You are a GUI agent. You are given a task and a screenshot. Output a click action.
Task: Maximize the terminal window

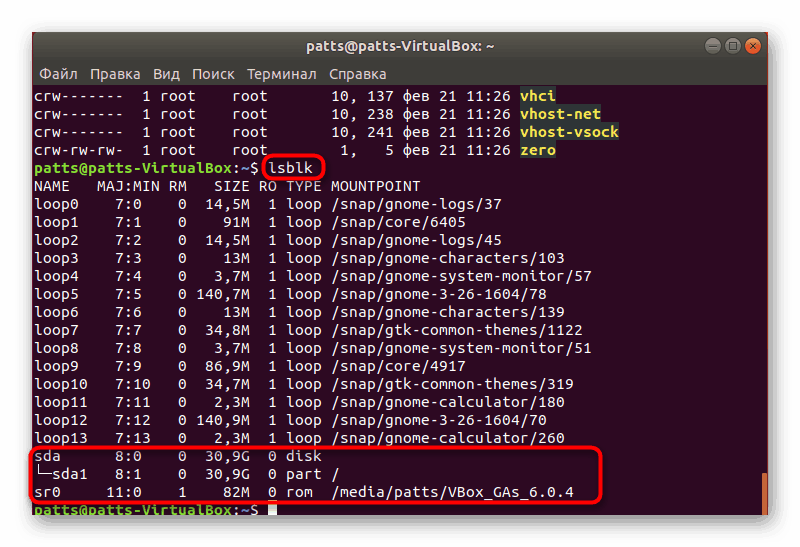(733, 46)
